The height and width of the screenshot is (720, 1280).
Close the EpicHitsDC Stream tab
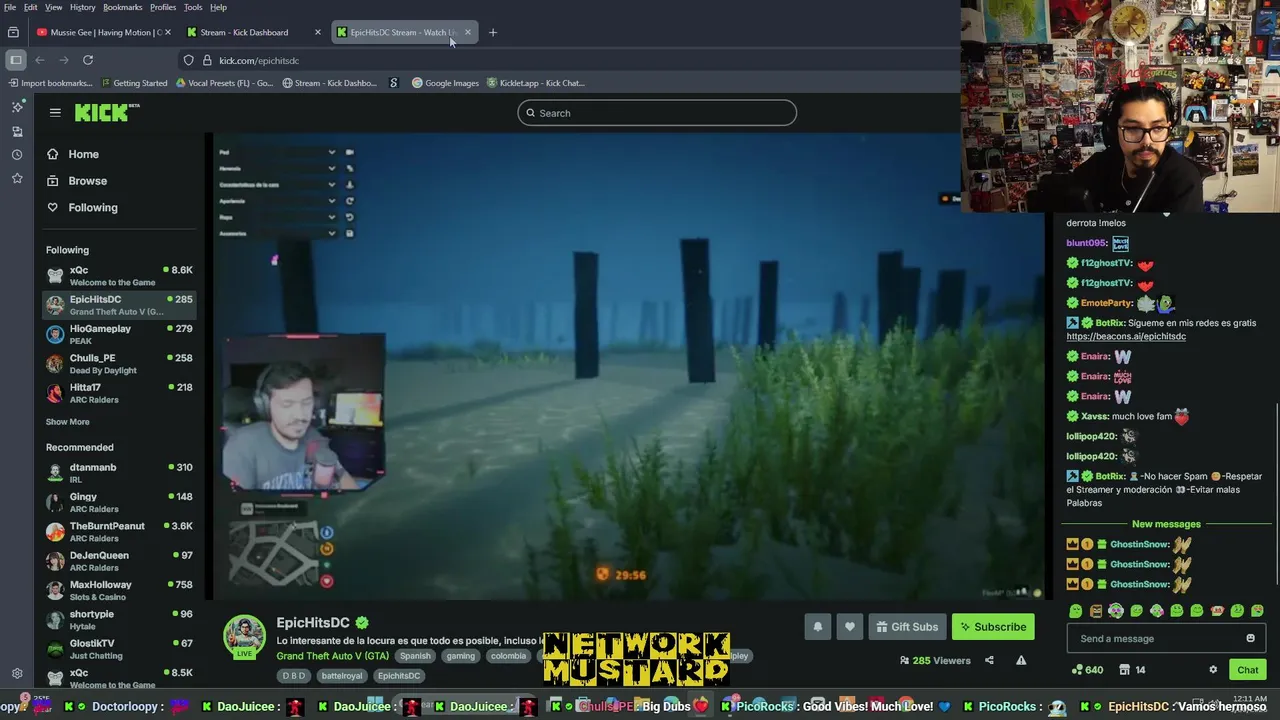(x=467, y=32)
